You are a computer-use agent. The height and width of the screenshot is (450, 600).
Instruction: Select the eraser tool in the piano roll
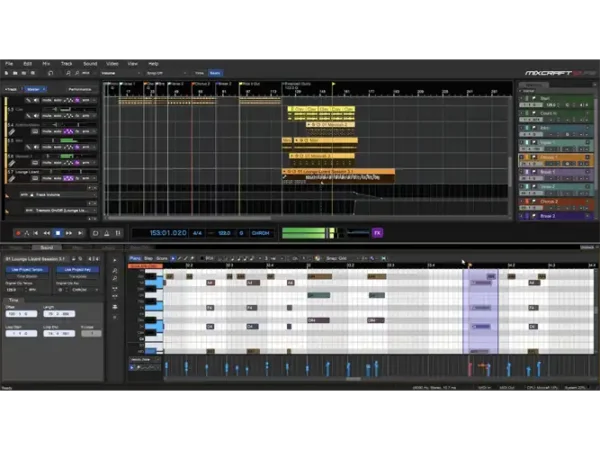coord(192,259)
